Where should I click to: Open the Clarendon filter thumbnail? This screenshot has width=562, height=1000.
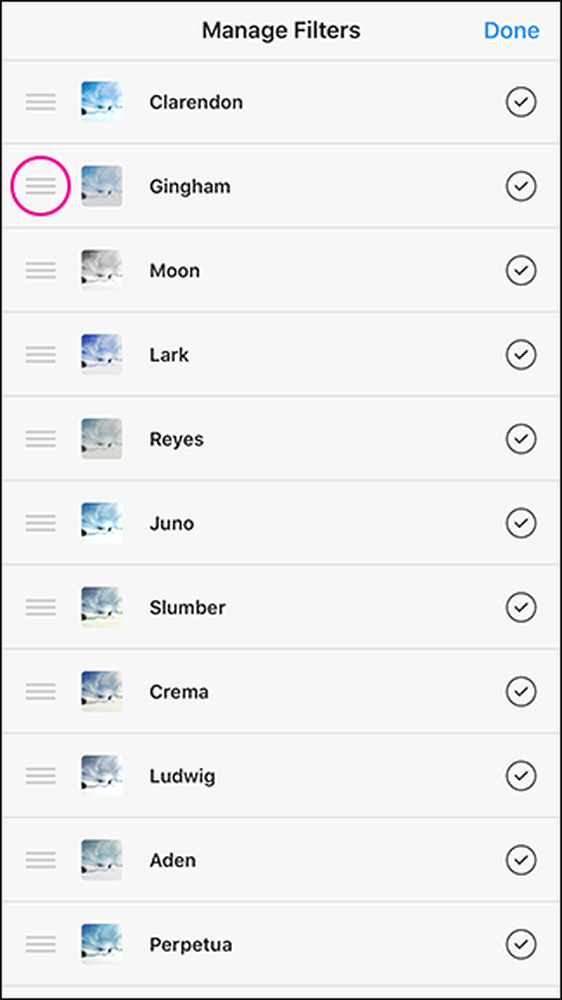click(x=102, y=102)
